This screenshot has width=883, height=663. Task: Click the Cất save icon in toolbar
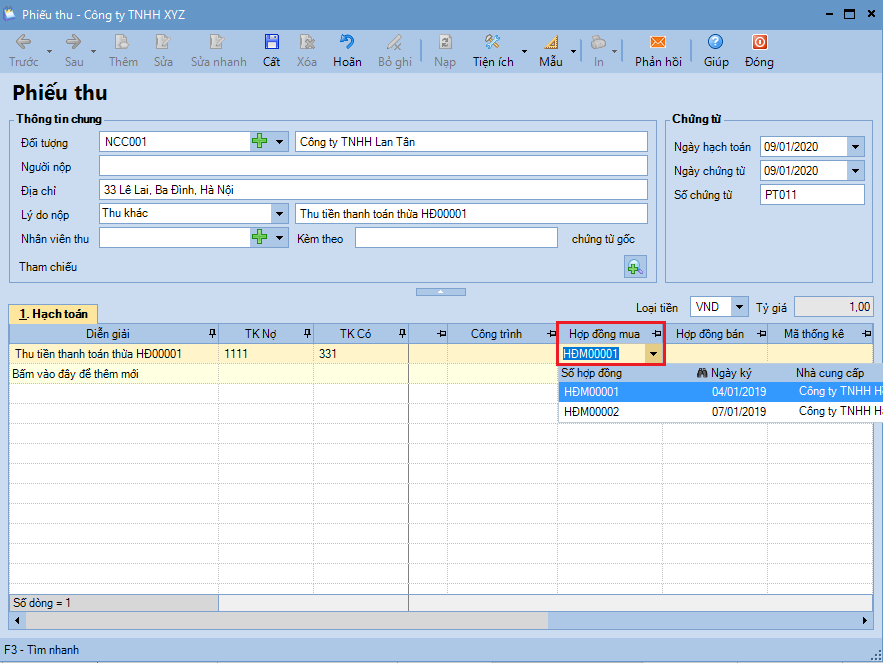point(271,43)
